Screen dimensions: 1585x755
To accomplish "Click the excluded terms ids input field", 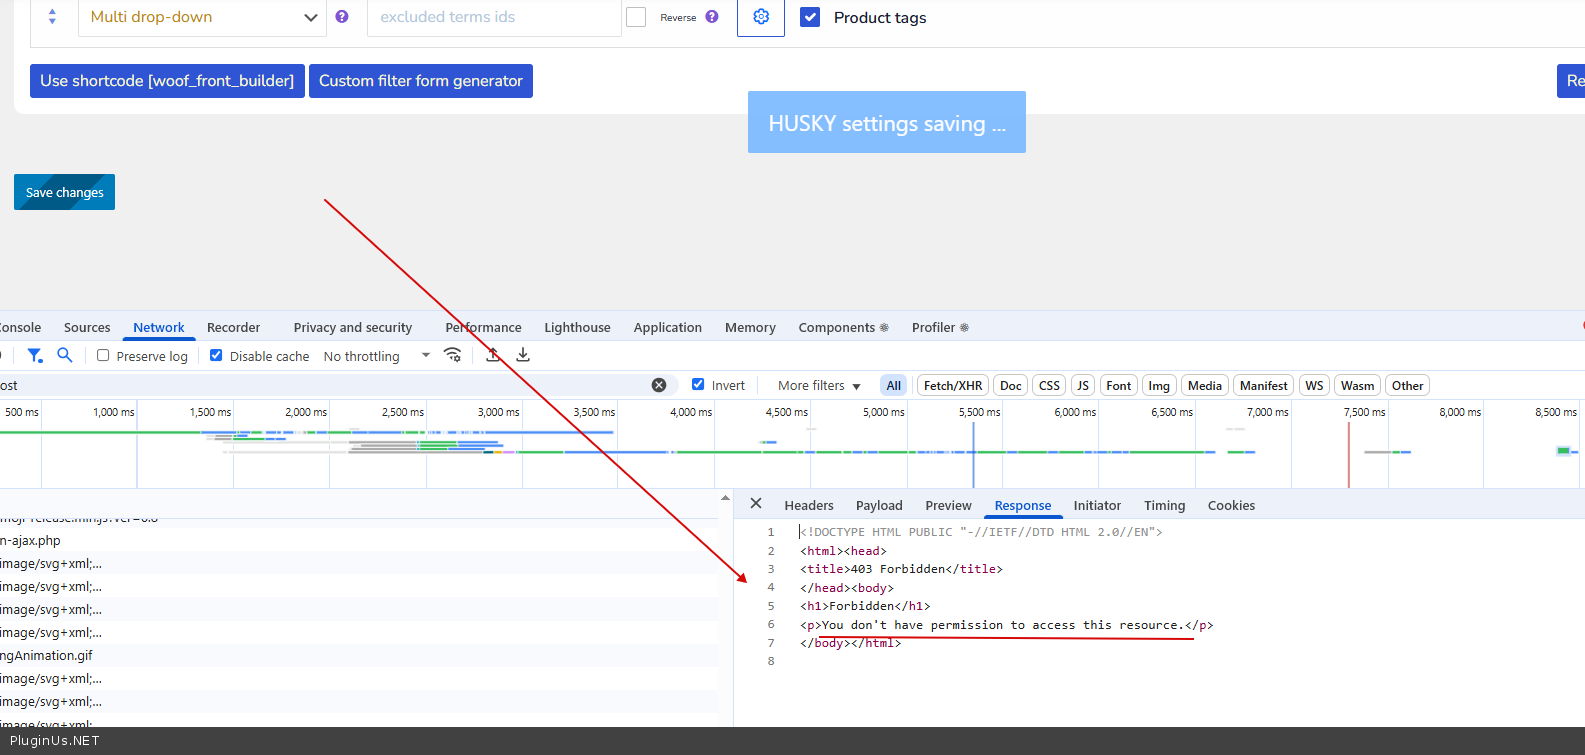I will [494, 17].
